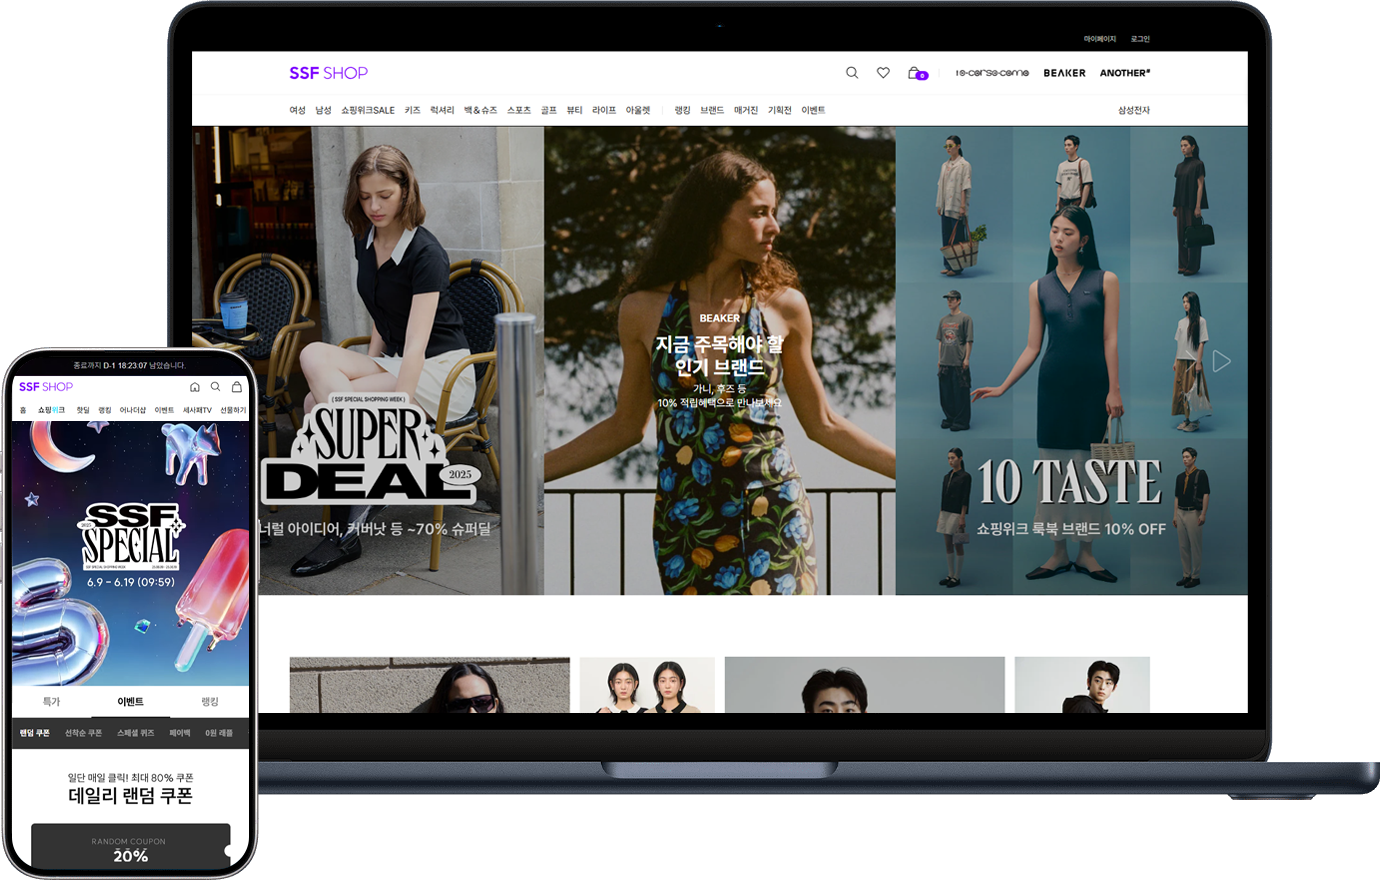Tap the SSF SPECIAL banner on the phone
The height and width of the screenshot is (890, 1380).
[x=130, y=552]
